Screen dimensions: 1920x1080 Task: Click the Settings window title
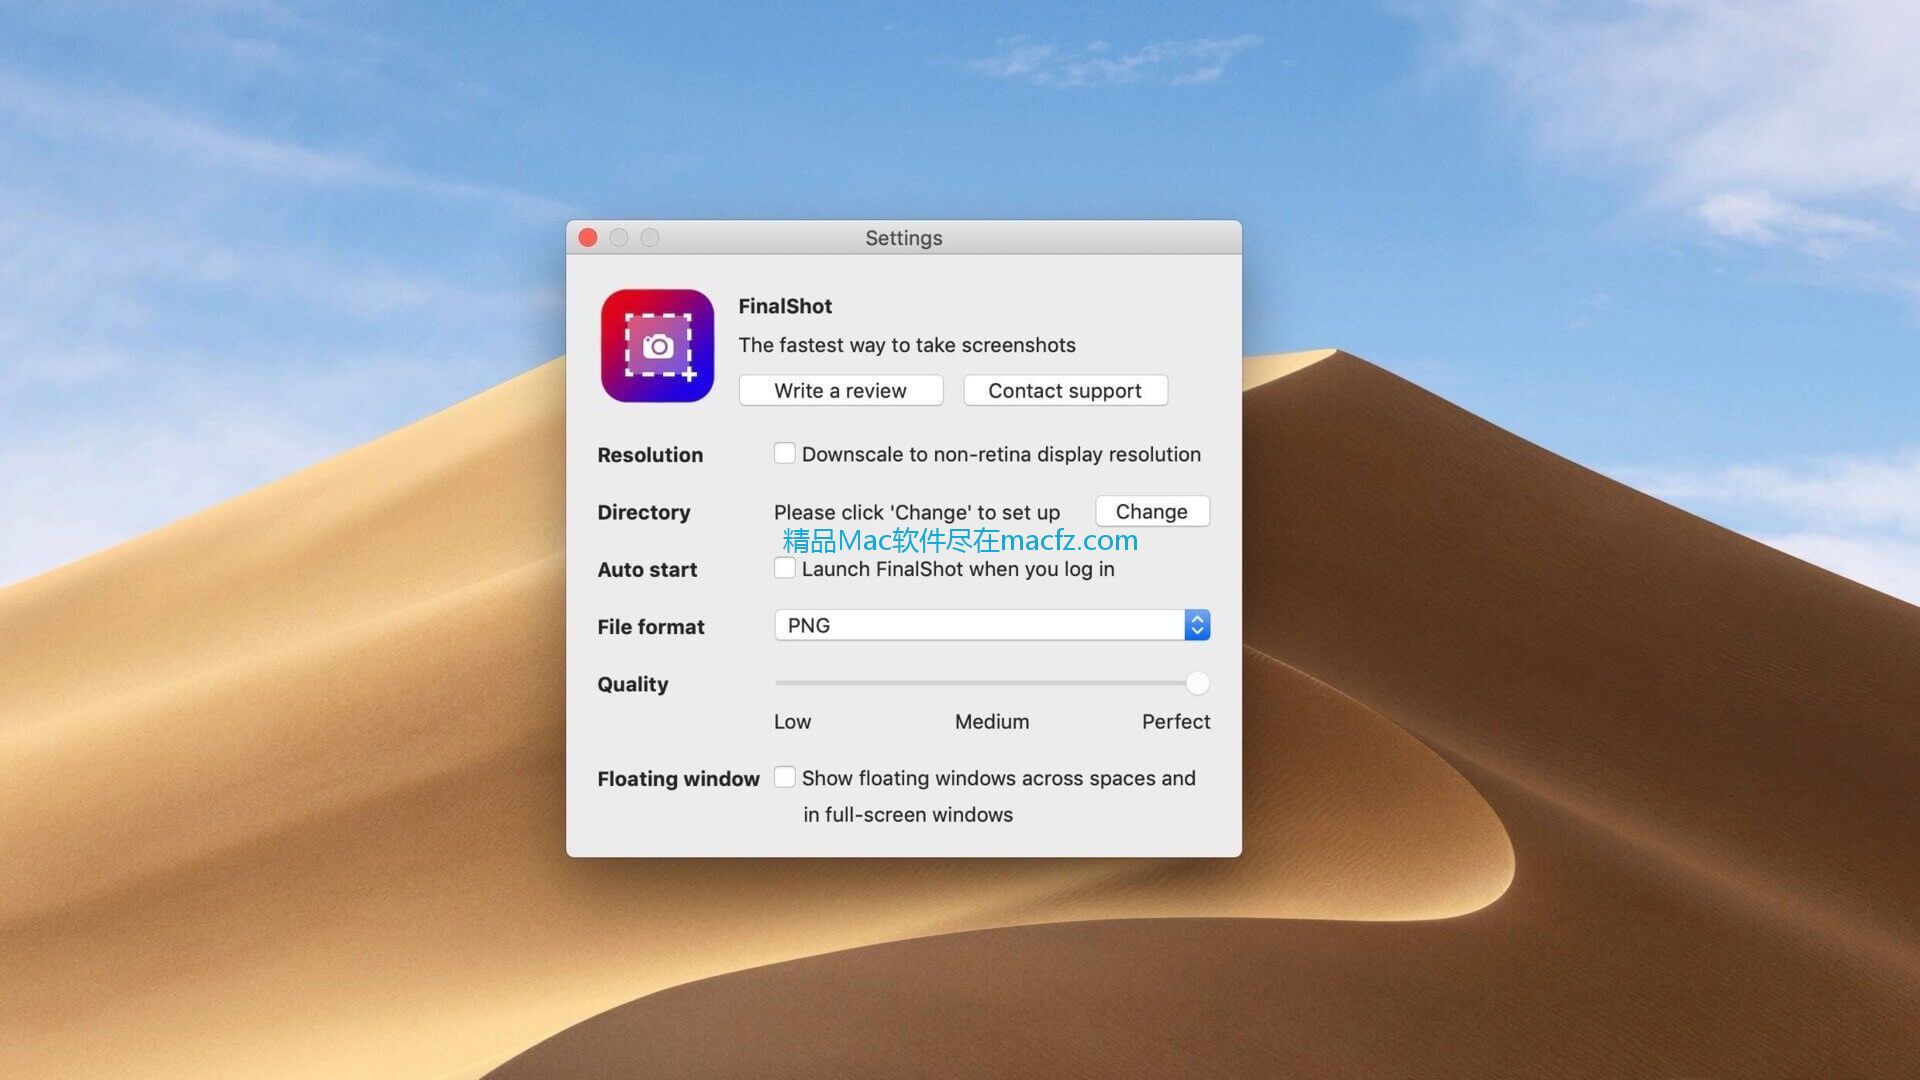(x=904, y=238)
